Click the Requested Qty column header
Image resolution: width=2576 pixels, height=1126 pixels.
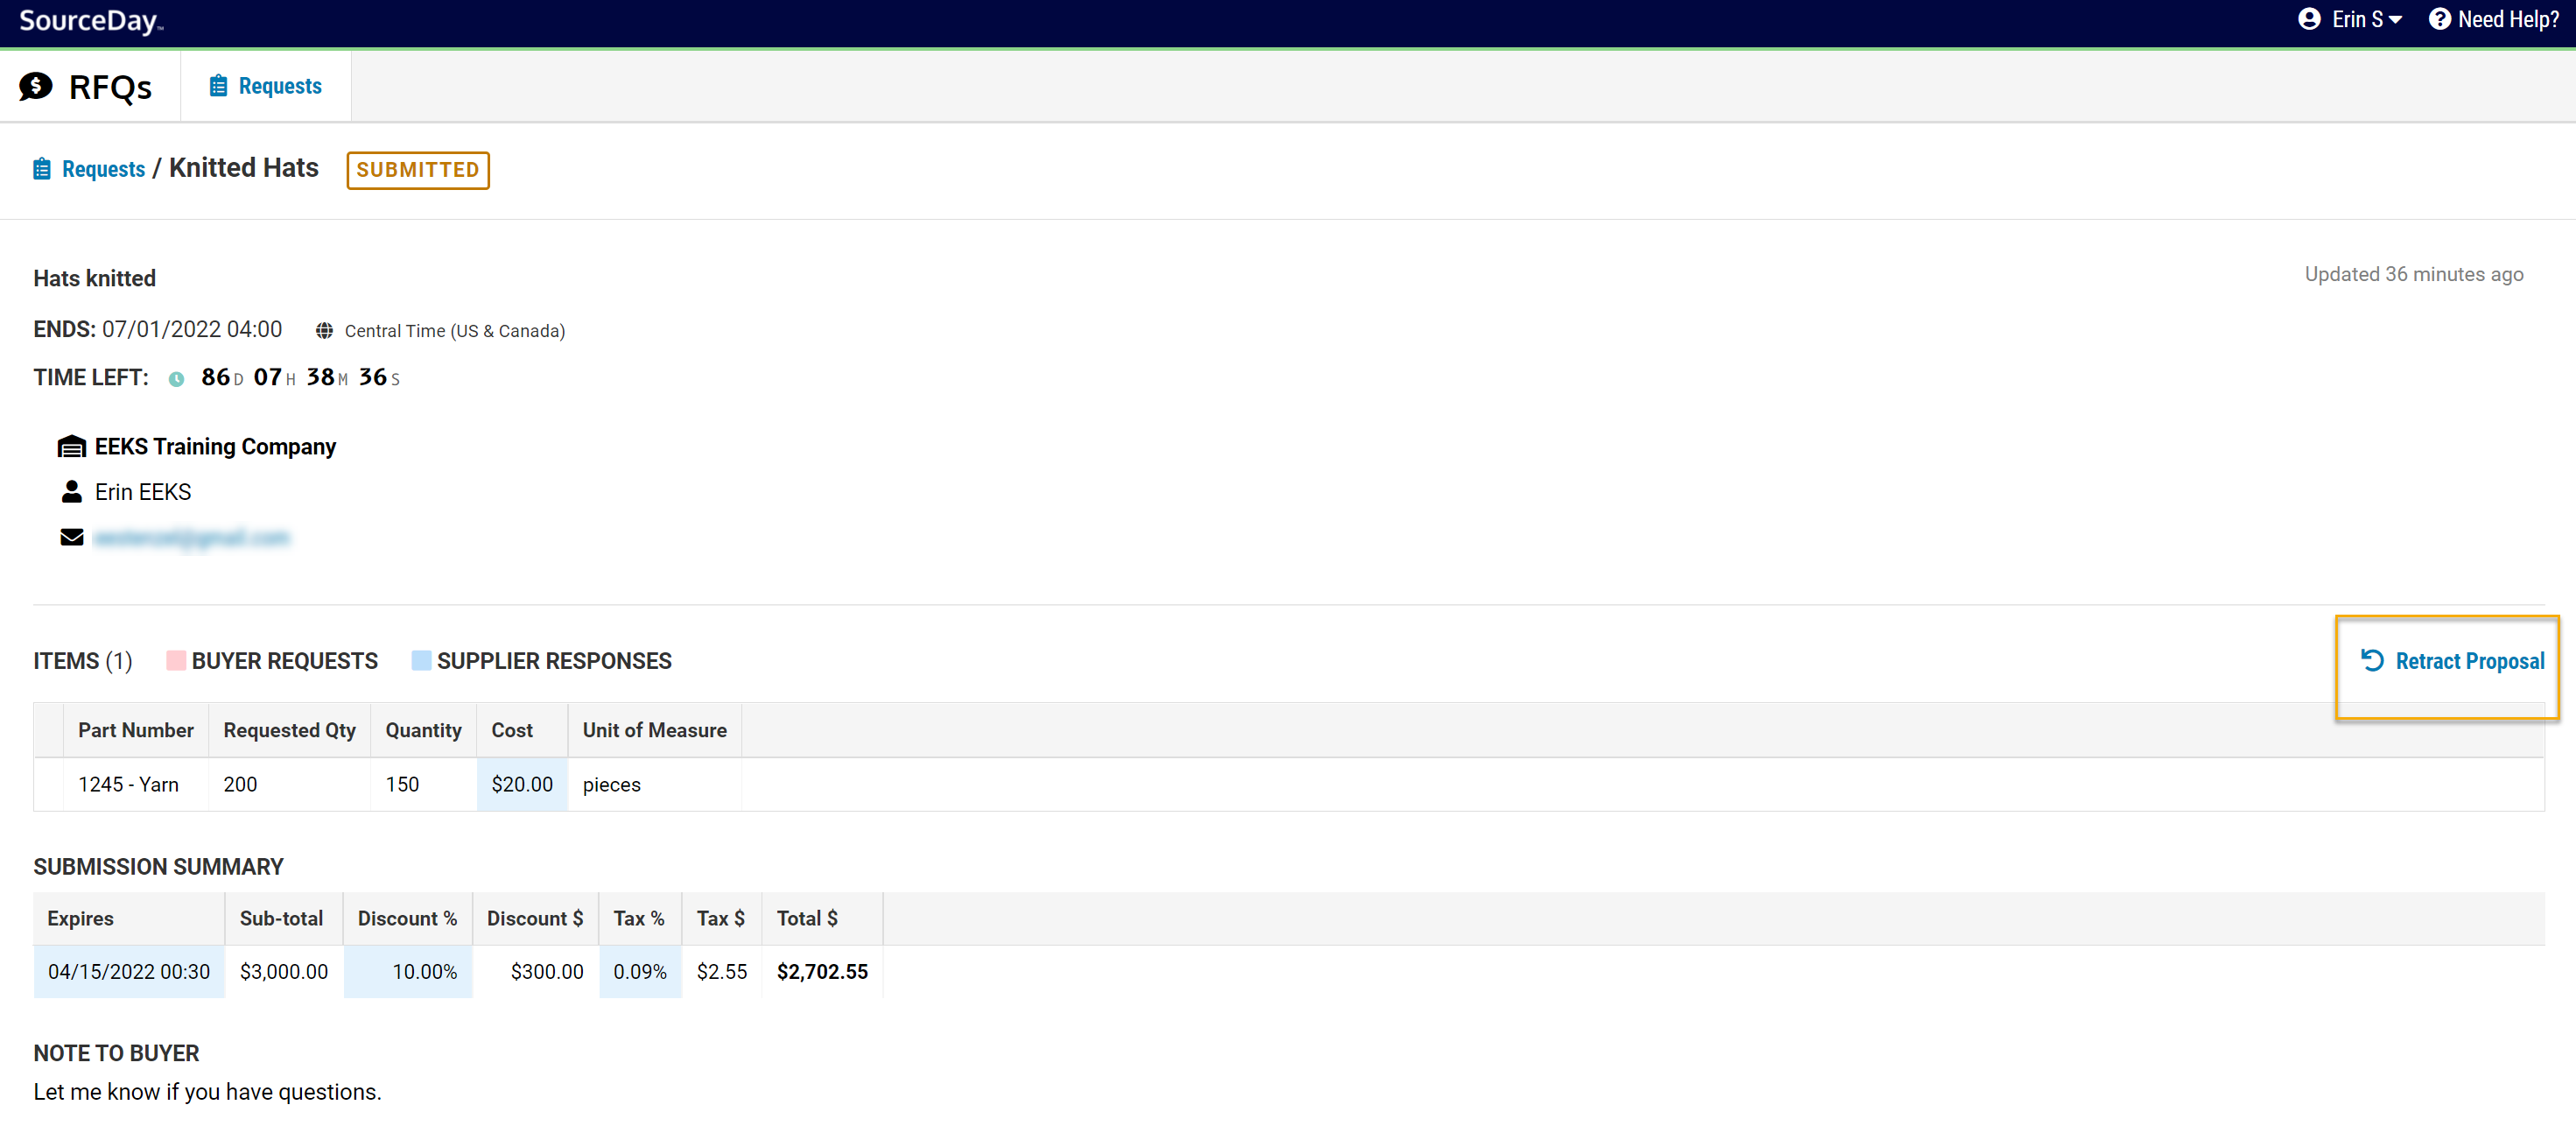(289, 730)
